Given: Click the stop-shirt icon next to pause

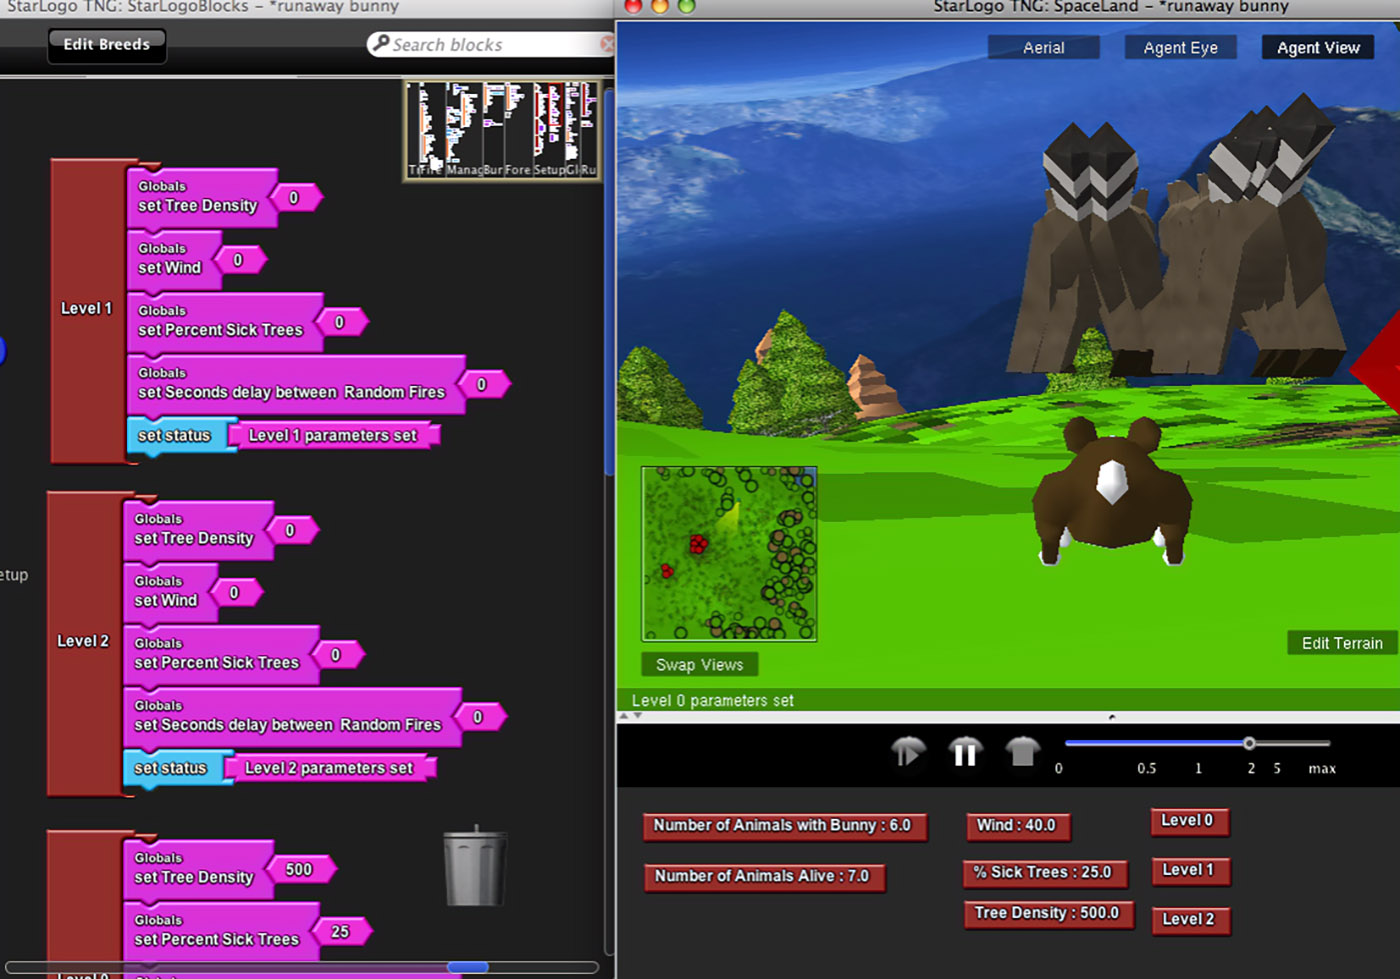Looking at the screenshot, I should (1022, 752).
